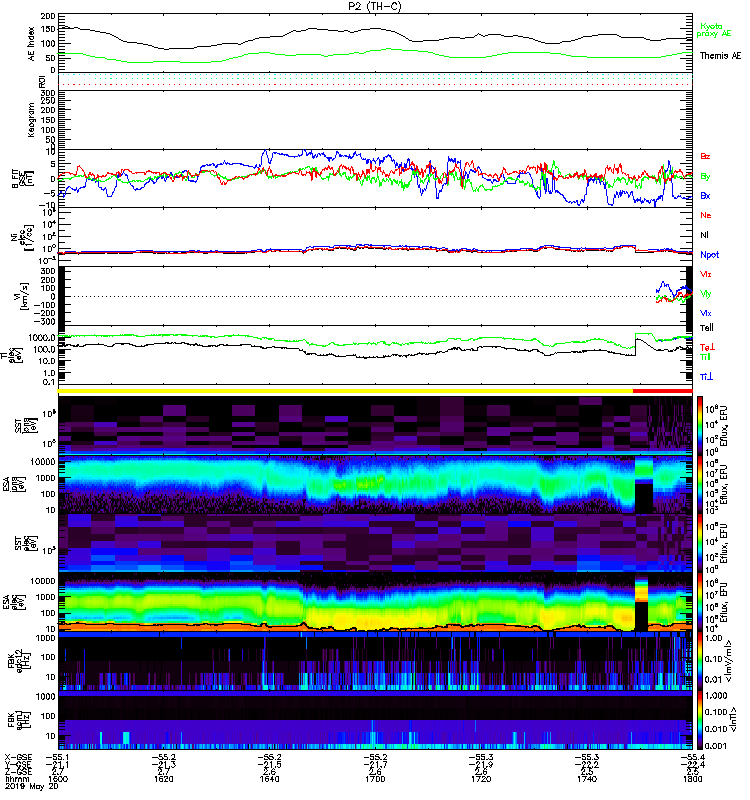Select the red Te perpendicular legend label
Screen dimensions: 750x800
(x=707, y=347)
